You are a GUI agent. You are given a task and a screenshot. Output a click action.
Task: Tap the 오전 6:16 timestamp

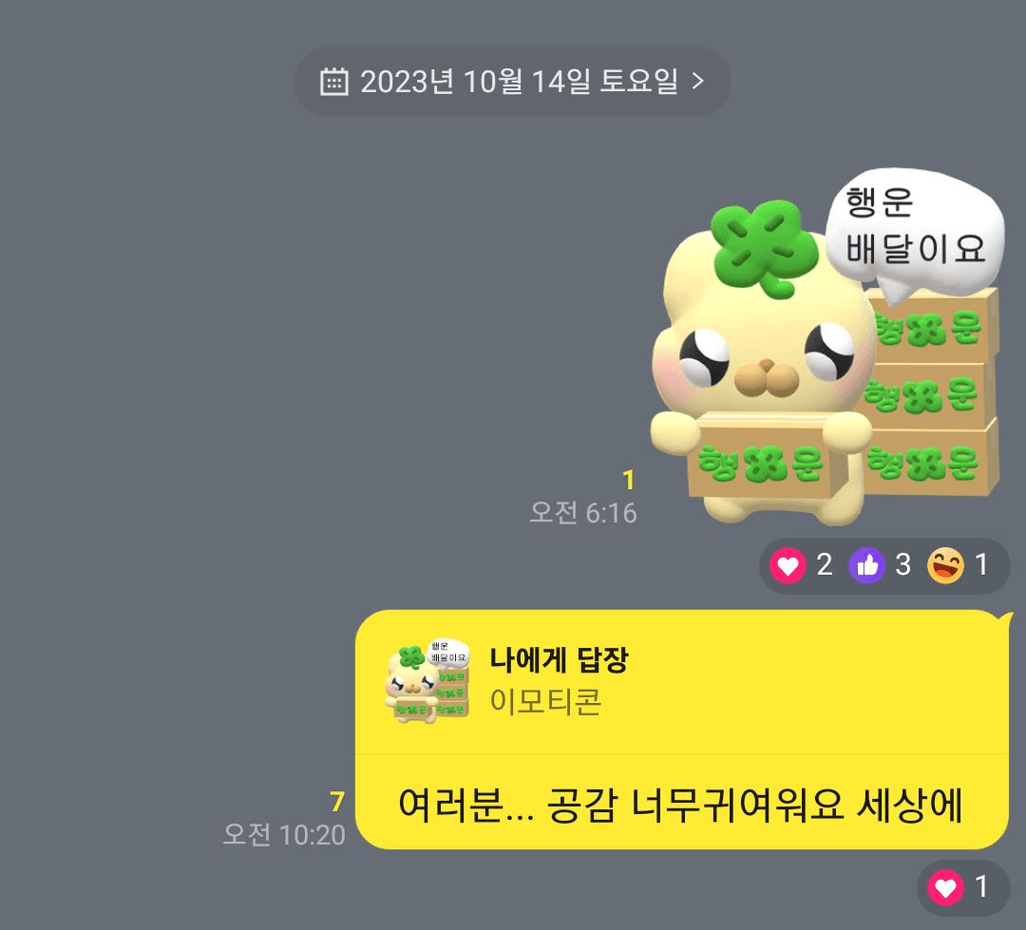tap(583, 512)
